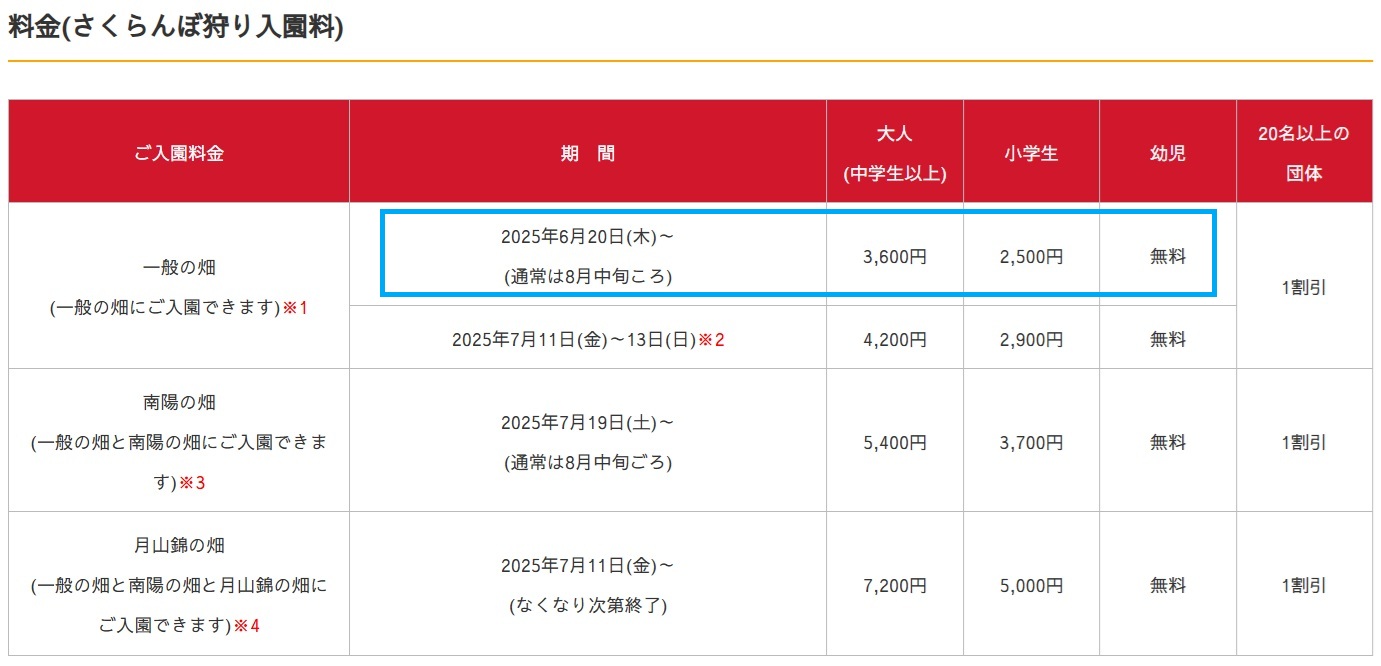Click the 無料 cell in the highlighted row

1168,255
